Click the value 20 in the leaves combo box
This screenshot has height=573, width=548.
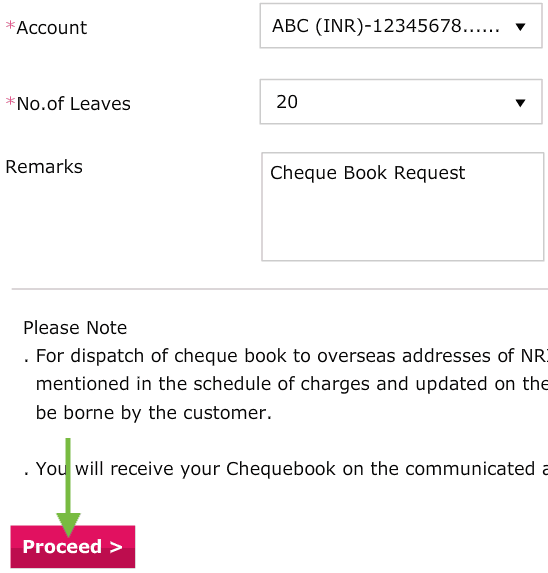pyautogui.click(x=287, y=102)
